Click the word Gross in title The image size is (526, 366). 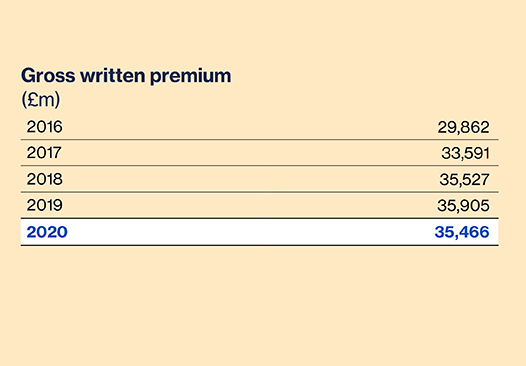48,75
